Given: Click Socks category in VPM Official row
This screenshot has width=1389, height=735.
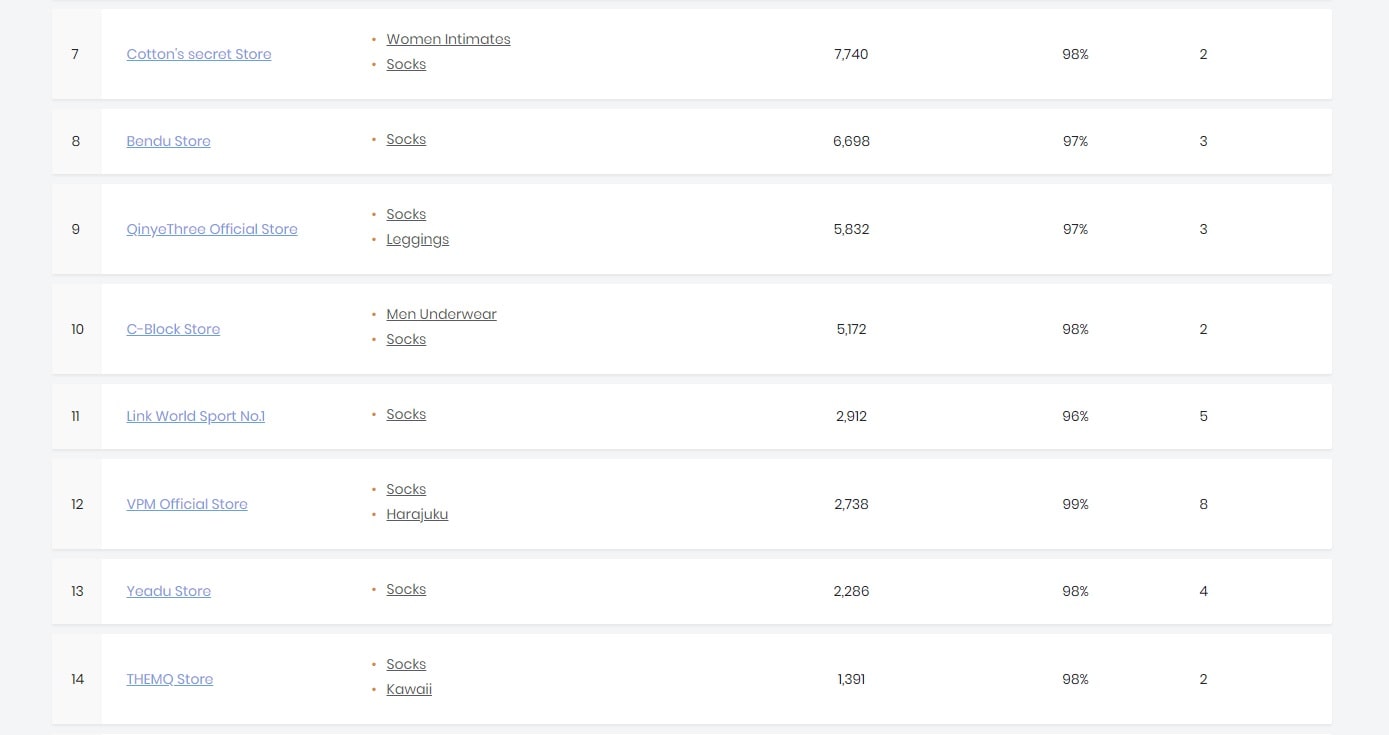Looking at the screenshot, I should click(x=406, y=489).
